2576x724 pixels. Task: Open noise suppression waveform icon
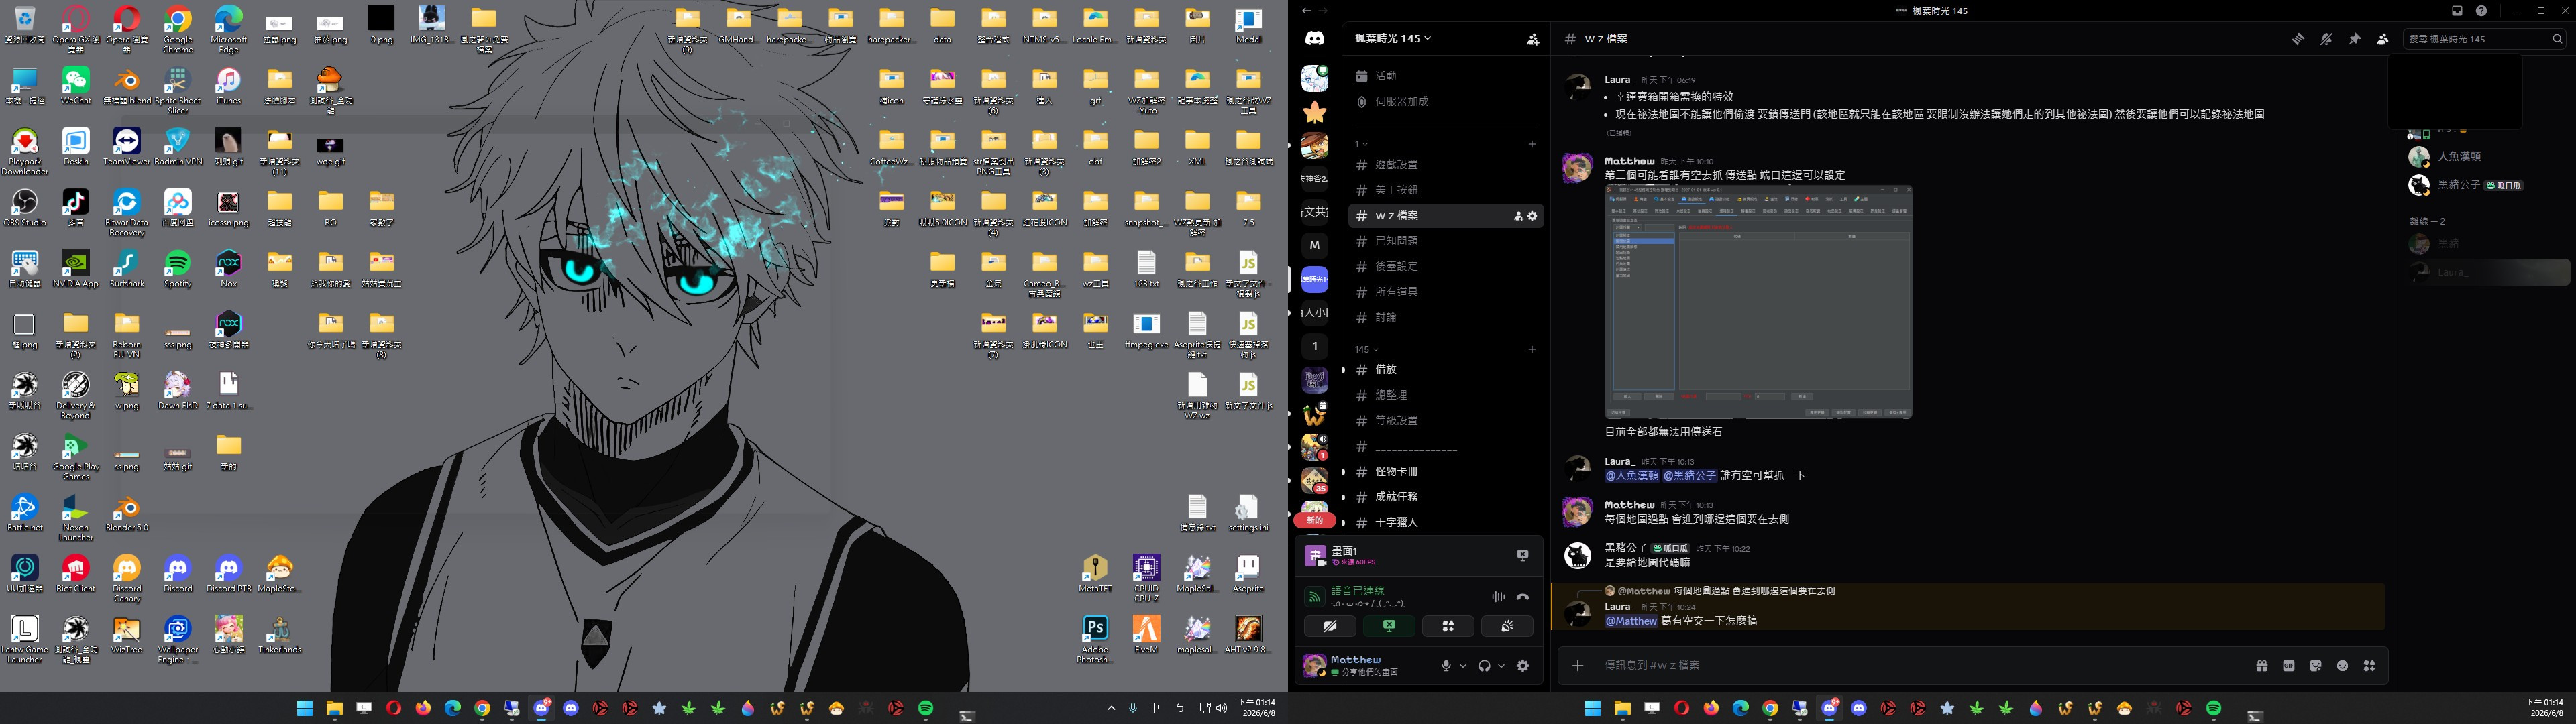(1498, 597)
